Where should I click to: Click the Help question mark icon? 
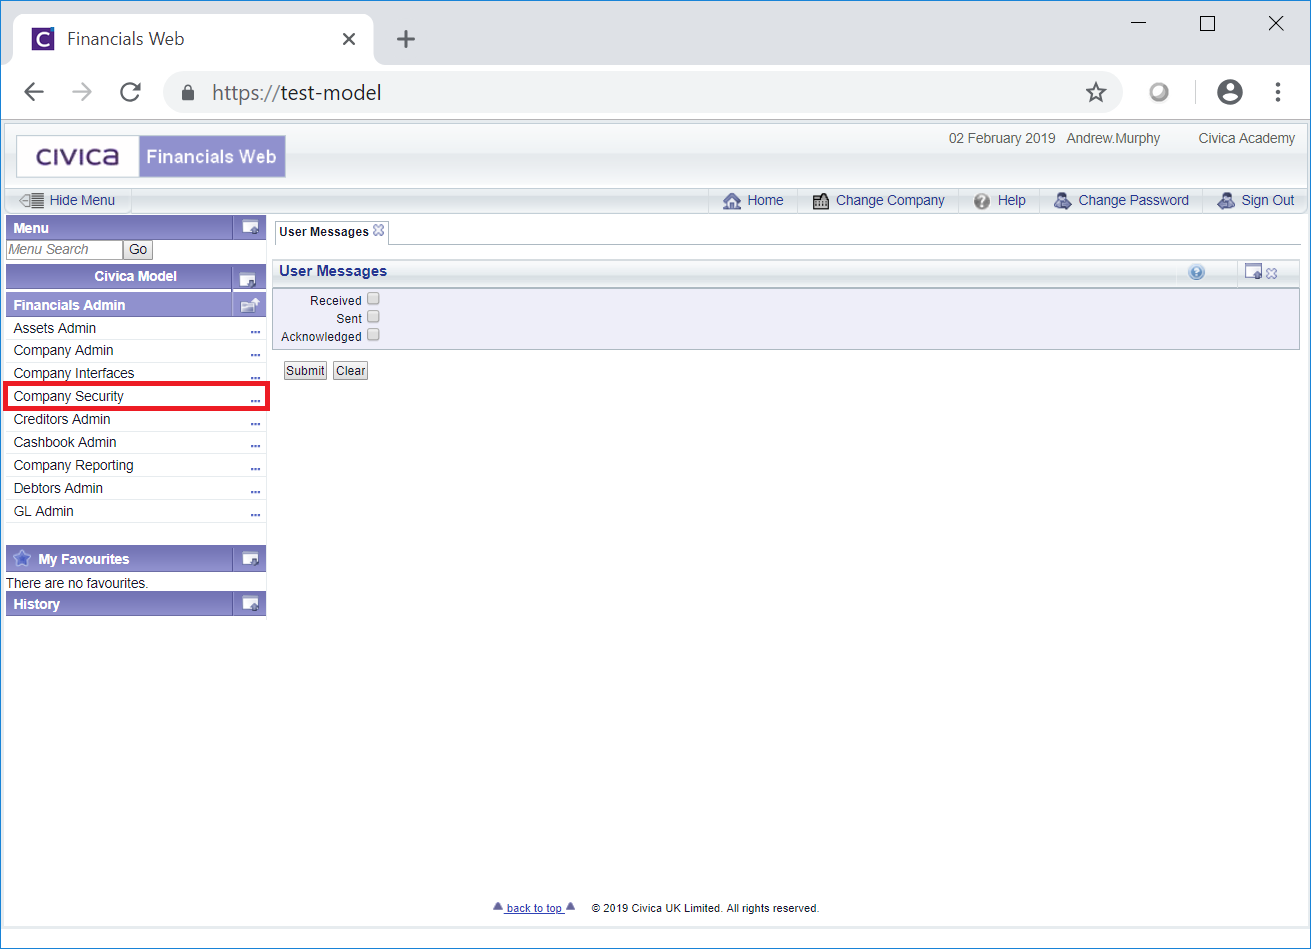[982, 201]
